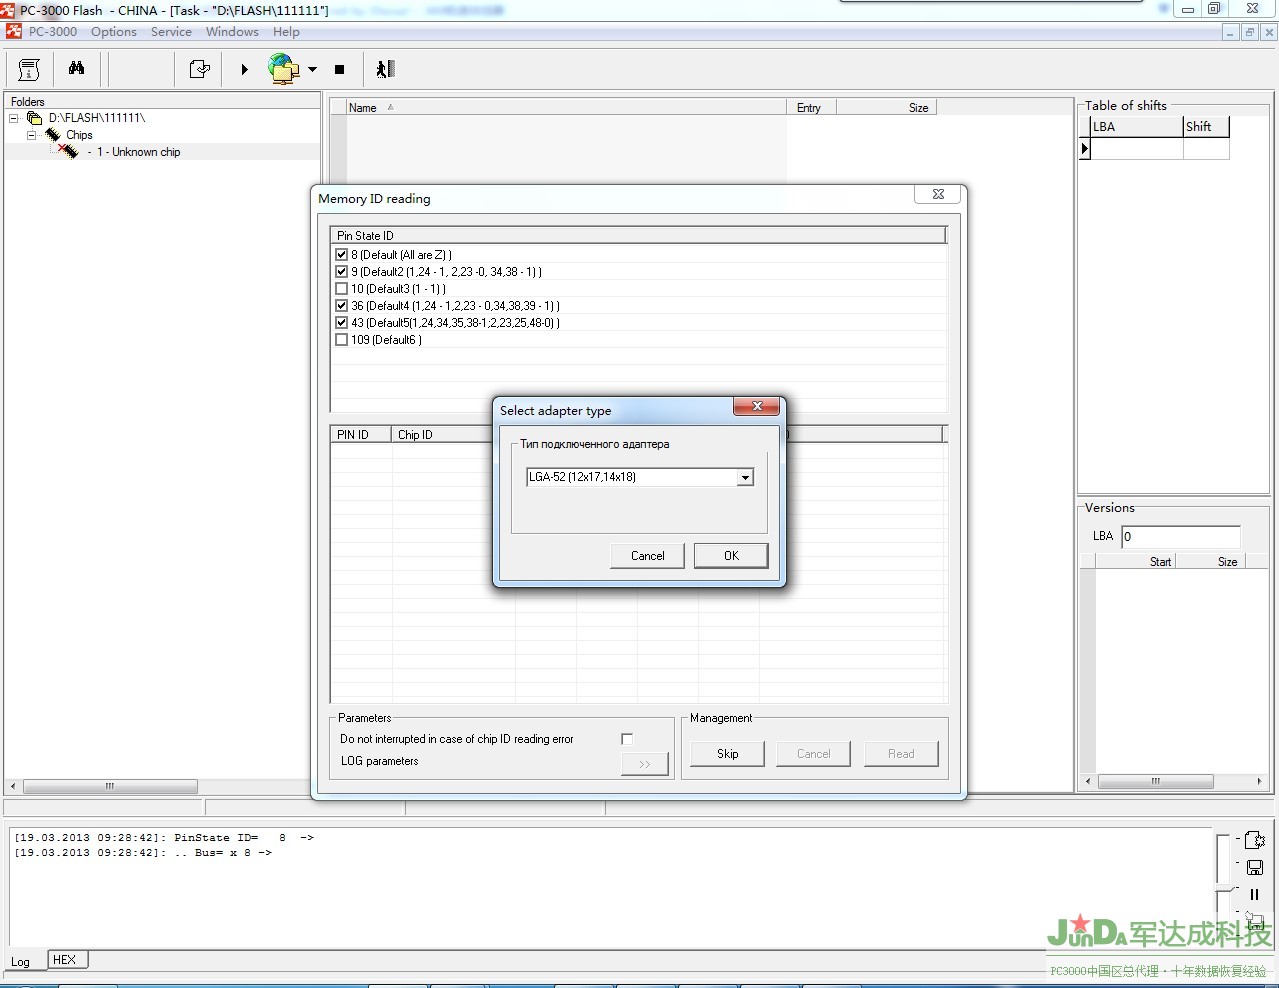Click the 'Bus= x 8' log line
The height and width of the screenshot is (988, 1279).
(x=143, y=853)
